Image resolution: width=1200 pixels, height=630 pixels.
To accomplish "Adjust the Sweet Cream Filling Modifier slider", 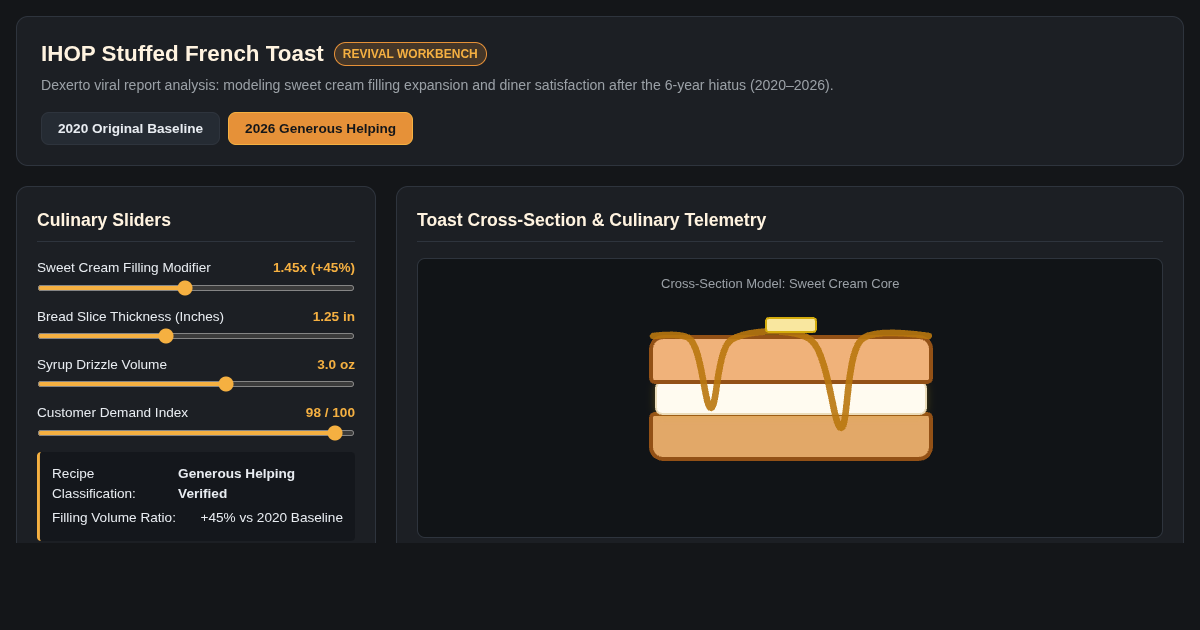I will pyautogui.click(x=196, y=288).
